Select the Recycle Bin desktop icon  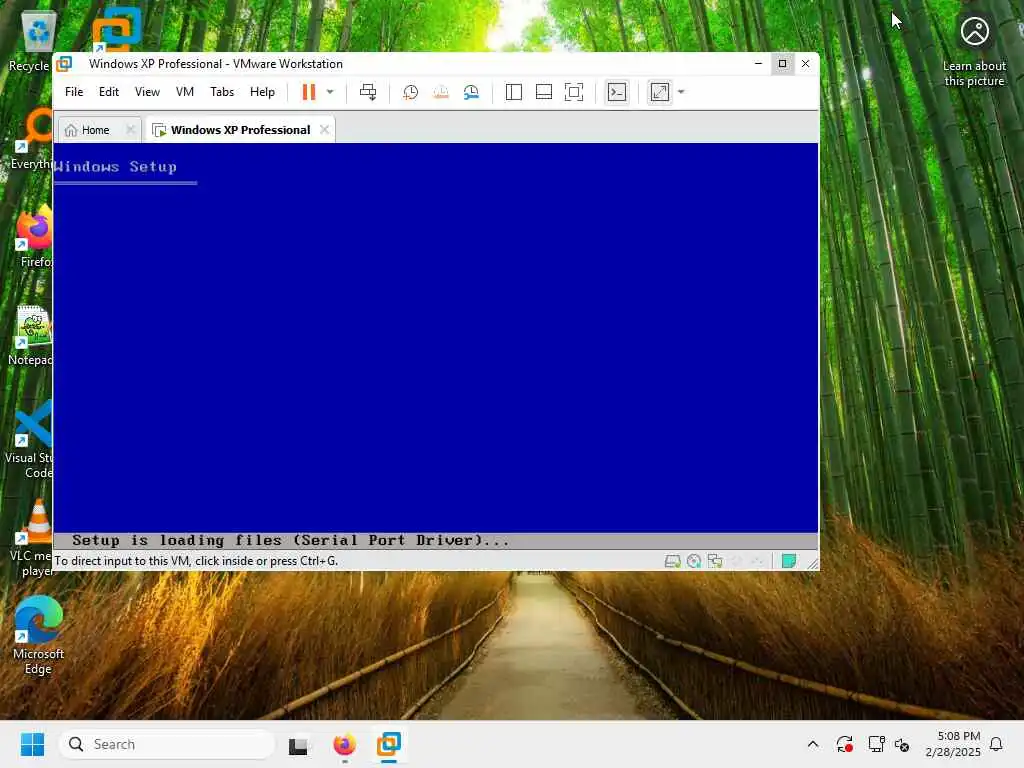[x=29, y=42]
